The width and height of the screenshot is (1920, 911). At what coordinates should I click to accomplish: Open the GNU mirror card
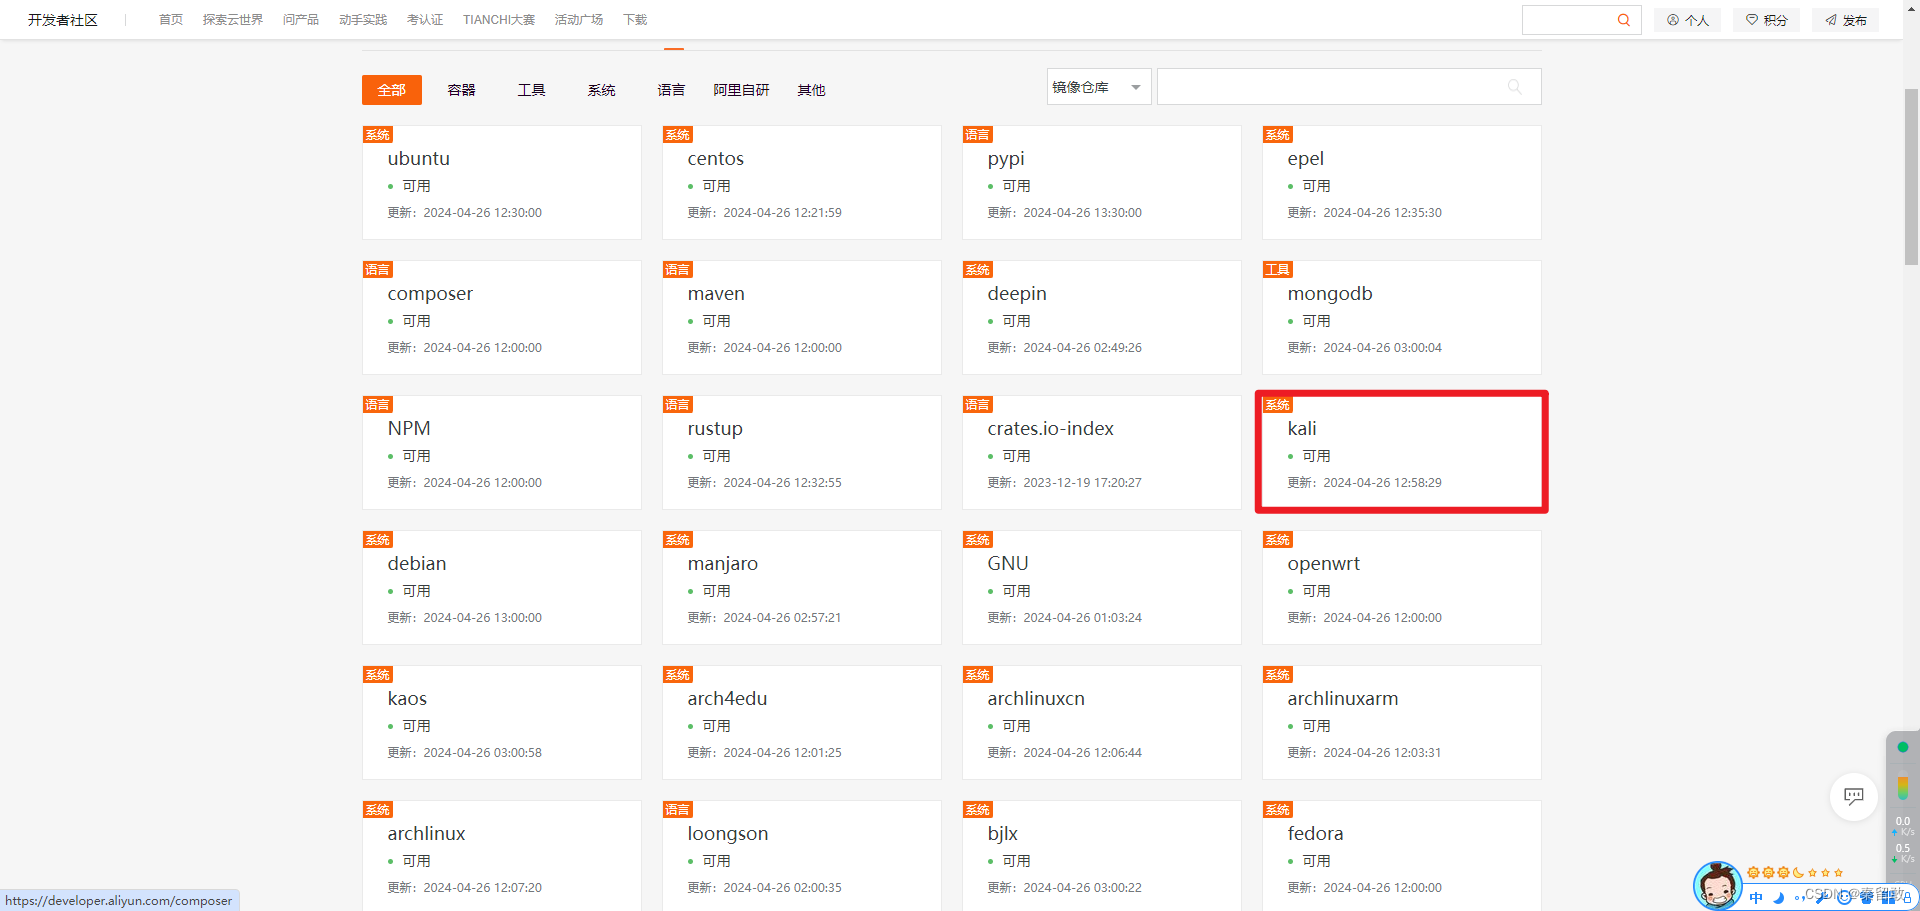pos(1101,587)
